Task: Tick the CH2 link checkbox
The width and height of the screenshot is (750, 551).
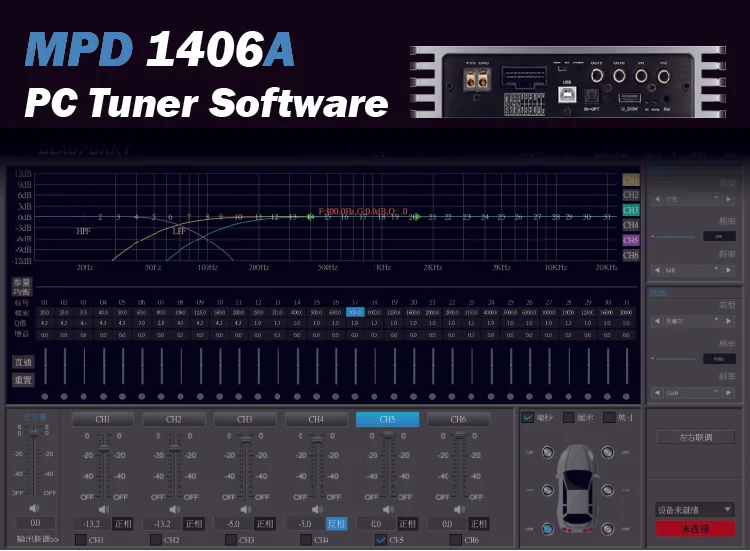Action: (155, 540)
